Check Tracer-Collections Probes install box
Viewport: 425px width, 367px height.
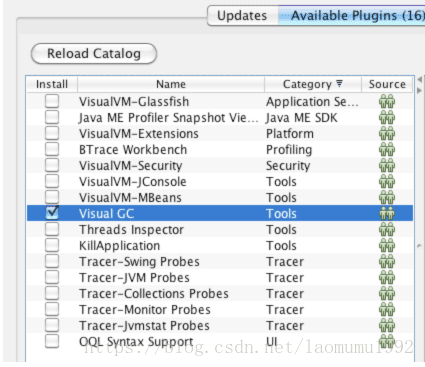click(52, 293)
